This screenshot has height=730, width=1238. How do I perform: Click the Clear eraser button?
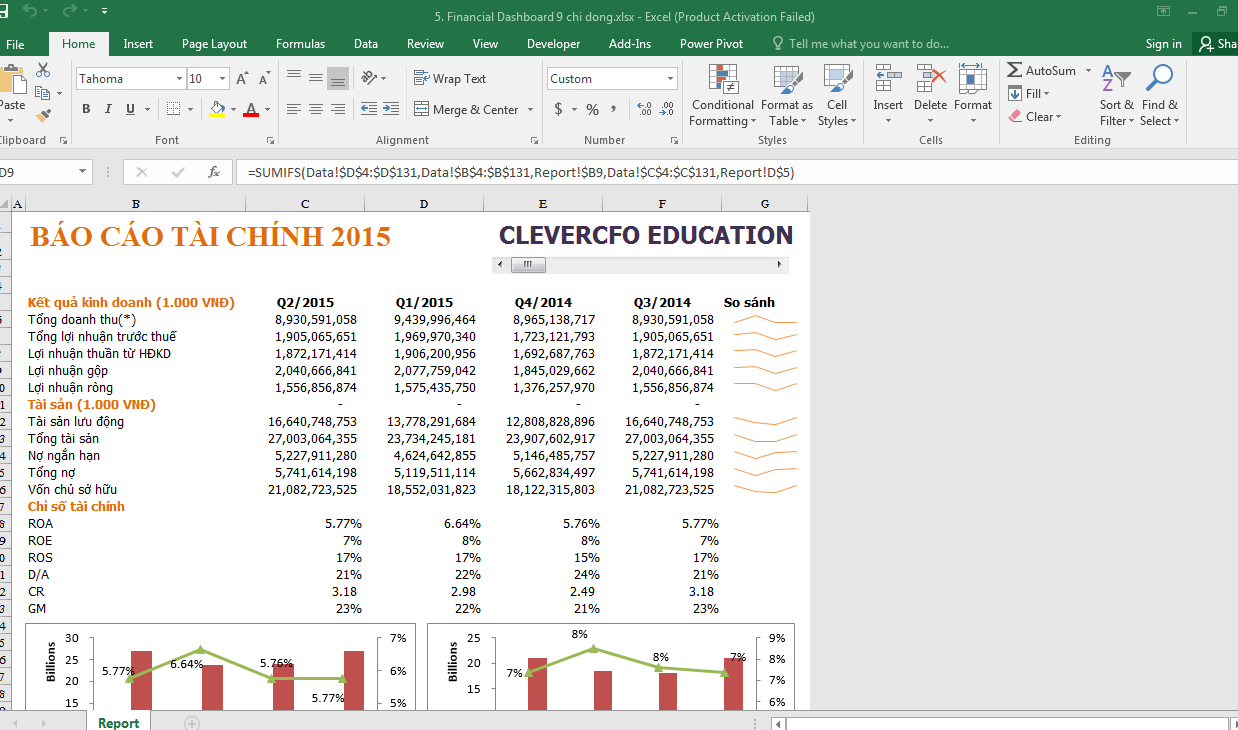pos(1034,116)
